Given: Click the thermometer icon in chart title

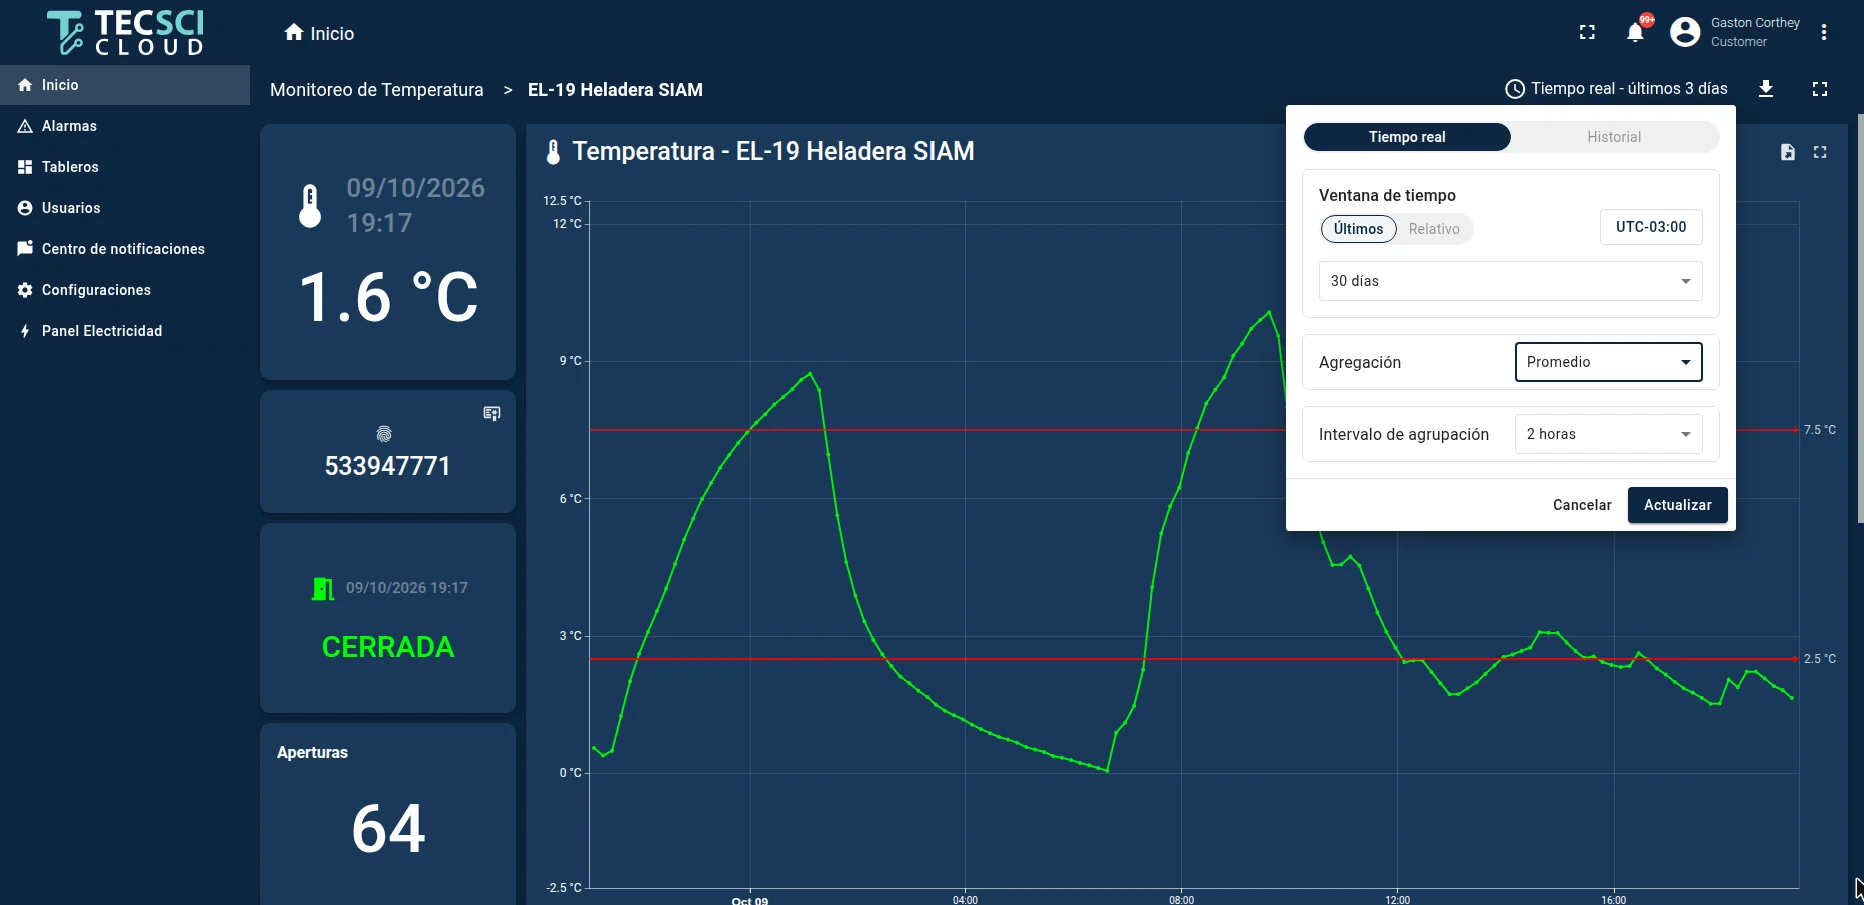Looking at the screenshot, I should pos(553,152).
